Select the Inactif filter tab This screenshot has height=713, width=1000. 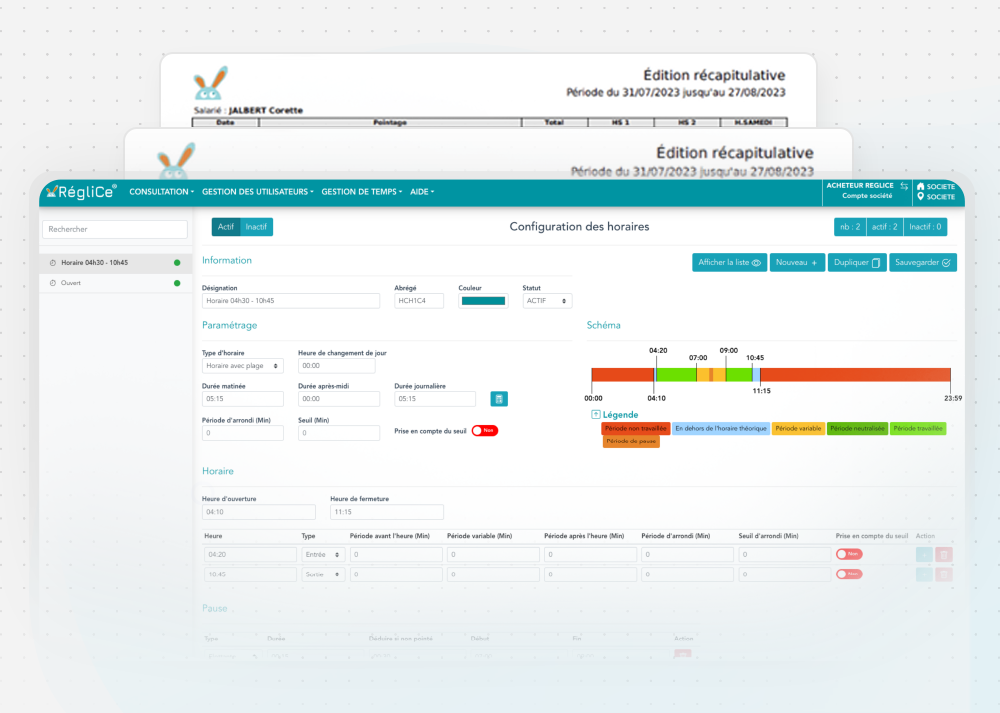click(x=256, y=227)
